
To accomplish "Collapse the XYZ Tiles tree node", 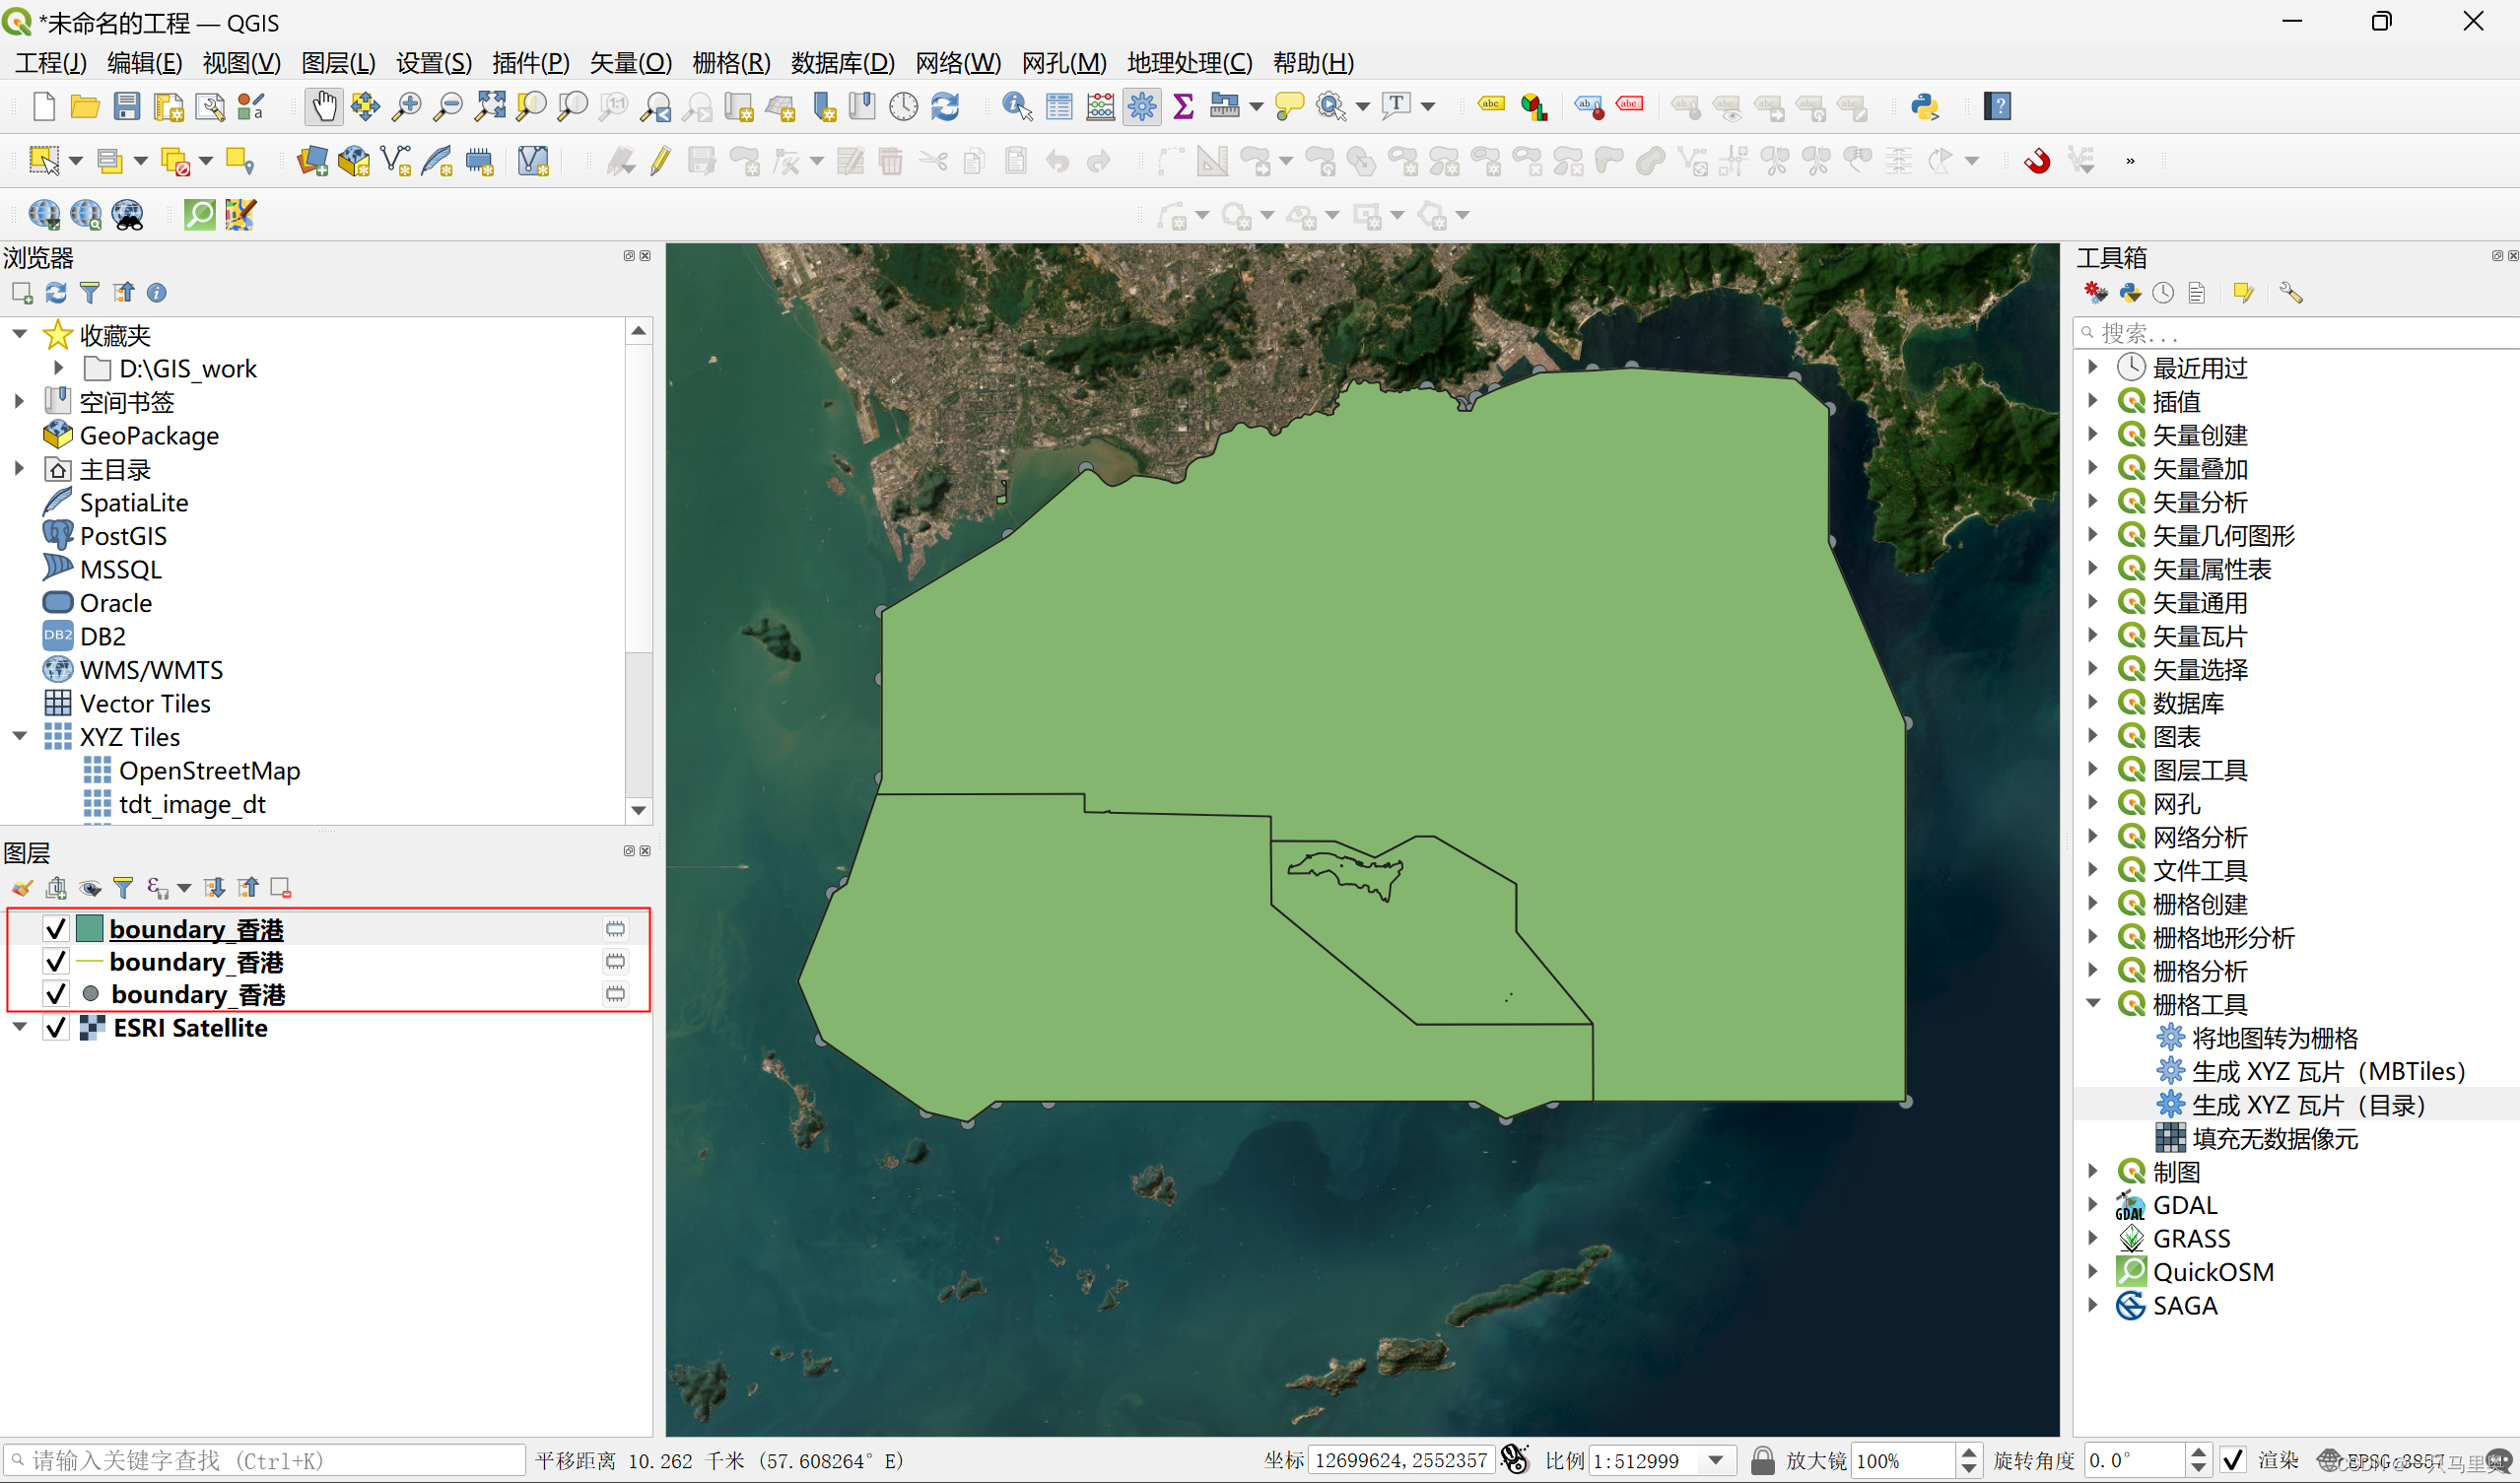I will [20, 737].
